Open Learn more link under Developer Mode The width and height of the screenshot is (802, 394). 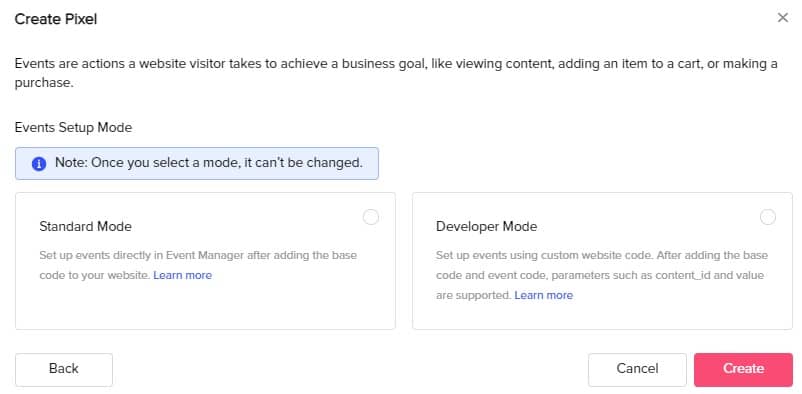click(x=544, y=295)
